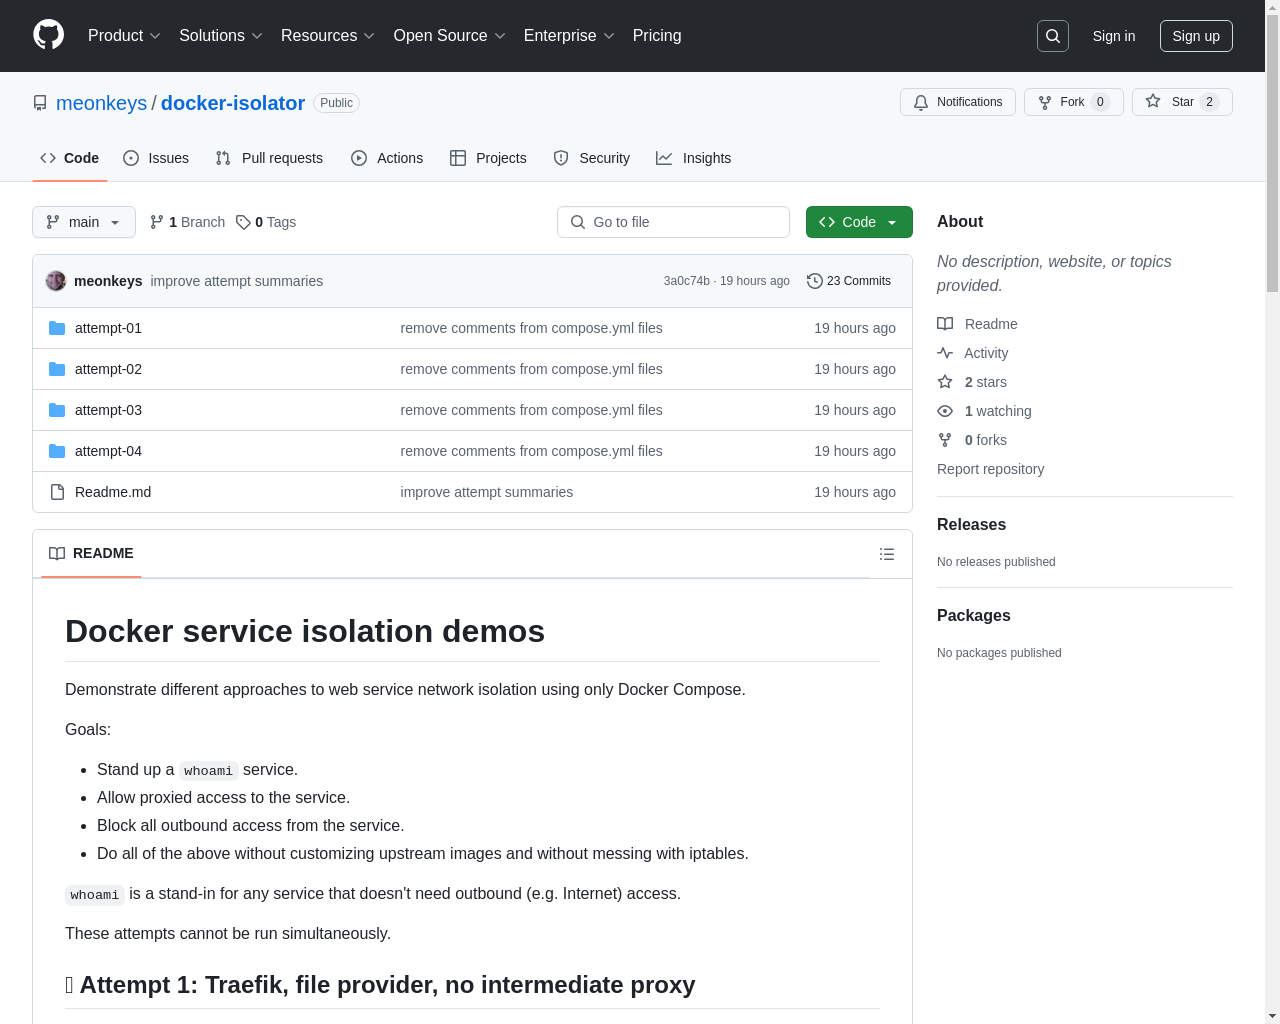
Task: Click the Sign up button
Action: pyautogui.click(x=1196, y=36)
